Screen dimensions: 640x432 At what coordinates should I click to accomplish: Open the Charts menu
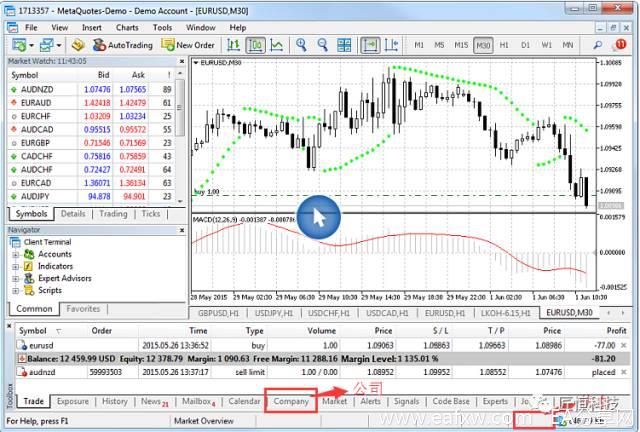pyautogui.click(x=127, y=27)
